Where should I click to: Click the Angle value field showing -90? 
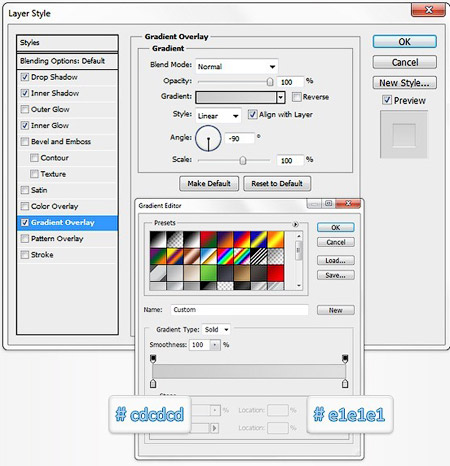tap(239, 138)
